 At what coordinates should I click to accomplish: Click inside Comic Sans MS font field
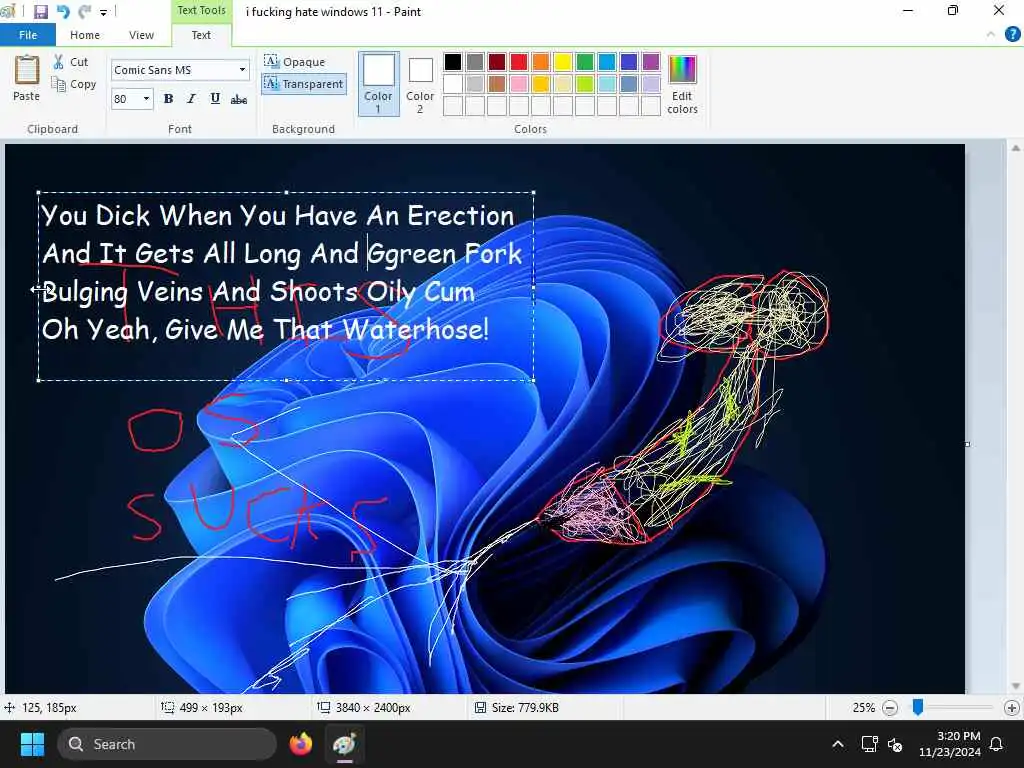tap(172, 70)
